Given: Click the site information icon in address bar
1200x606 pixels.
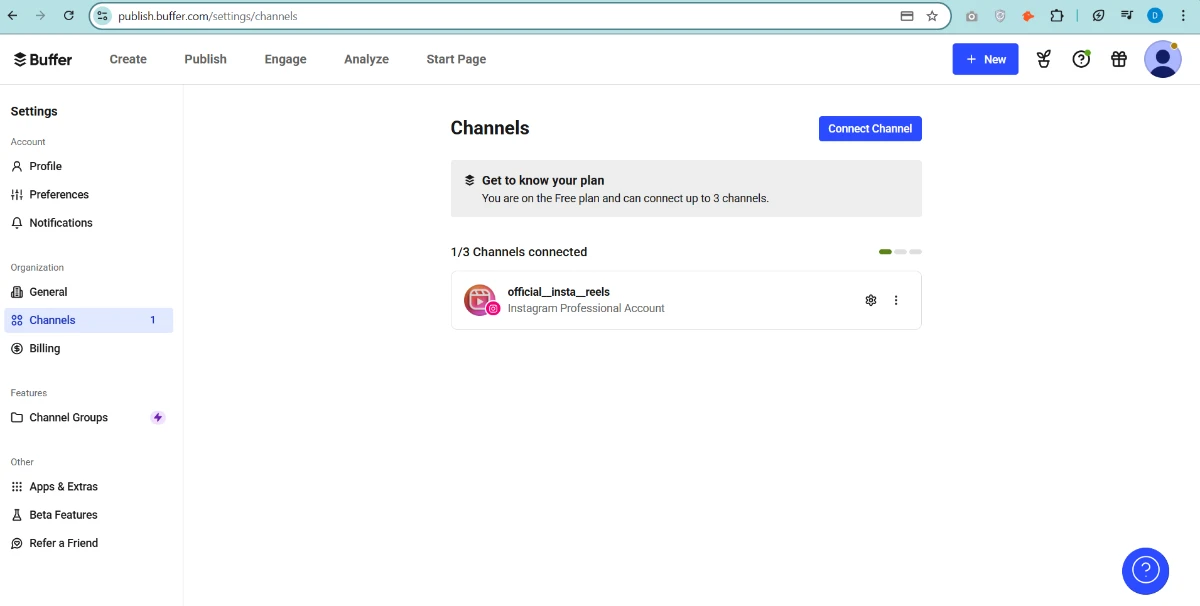Looking at the screenshot, I should 102,16.
